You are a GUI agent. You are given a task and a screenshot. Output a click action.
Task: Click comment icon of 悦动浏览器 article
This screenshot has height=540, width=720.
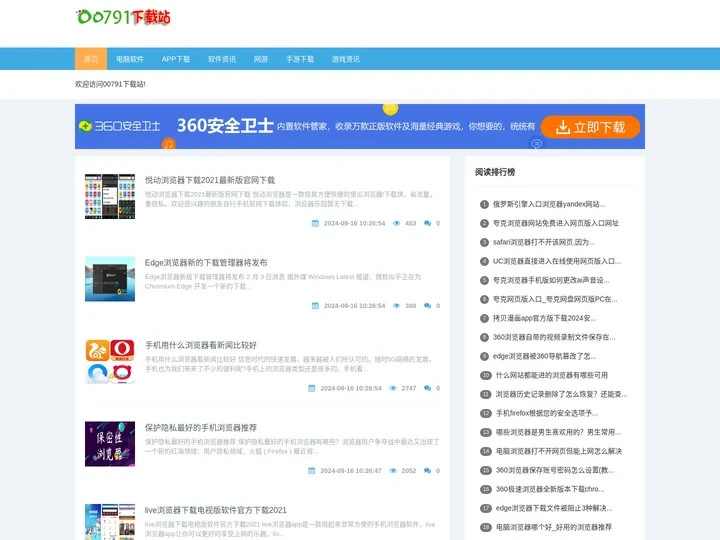click(x=428, y=223)
